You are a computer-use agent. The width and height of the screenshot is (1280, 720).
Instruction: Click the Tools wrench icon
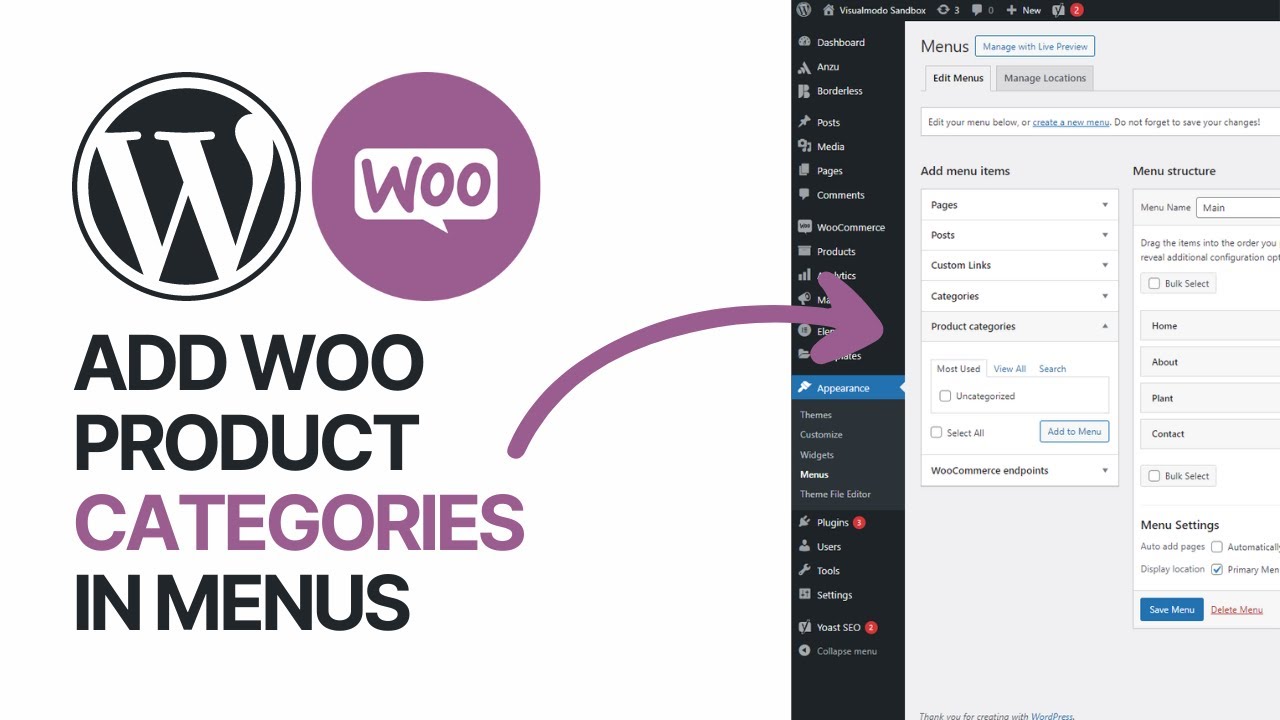[804, 570]
